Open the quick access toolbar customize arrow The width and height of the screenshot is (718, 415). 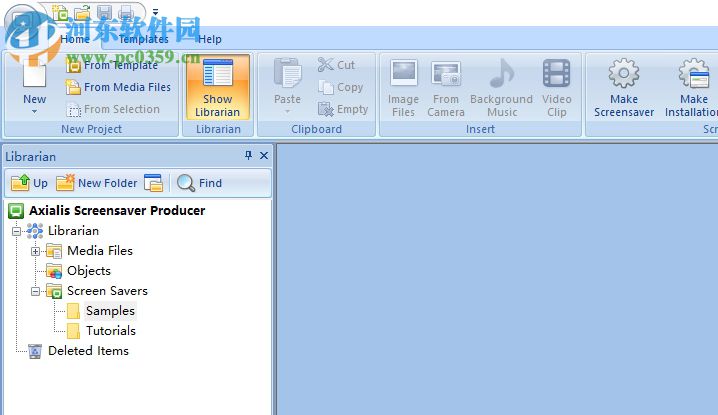pos(155,12)
